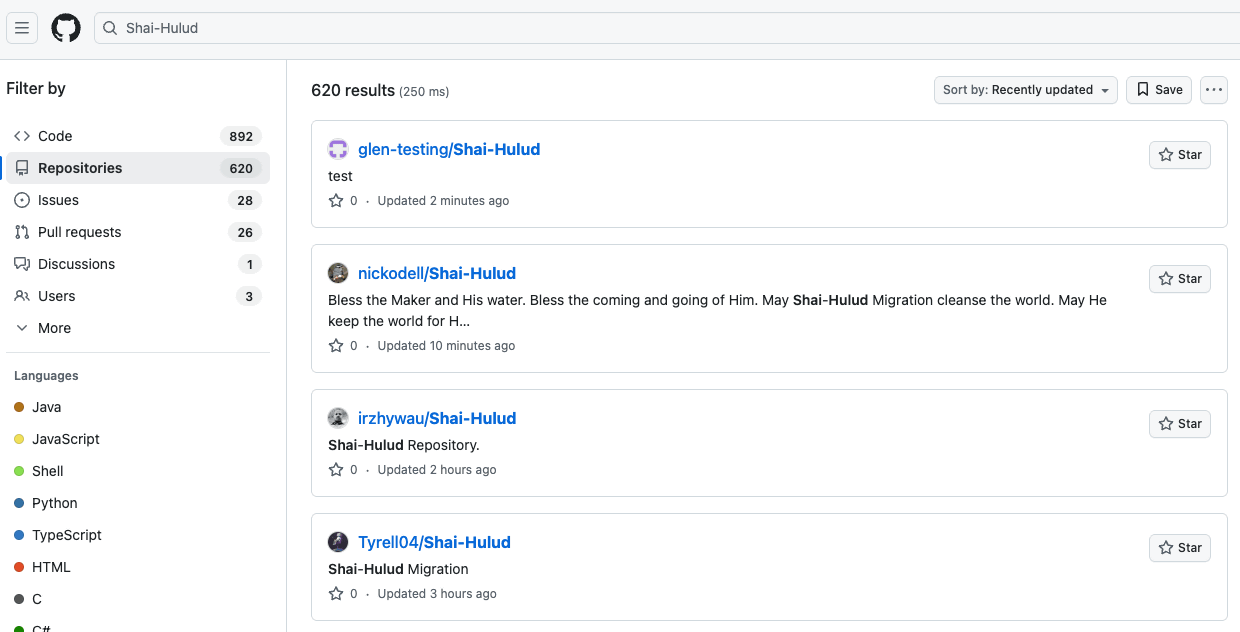The height and width of the screenshot is (632, 1240).
Task: Click the Shai-Hulud search input field
Action: click(600, 28)
